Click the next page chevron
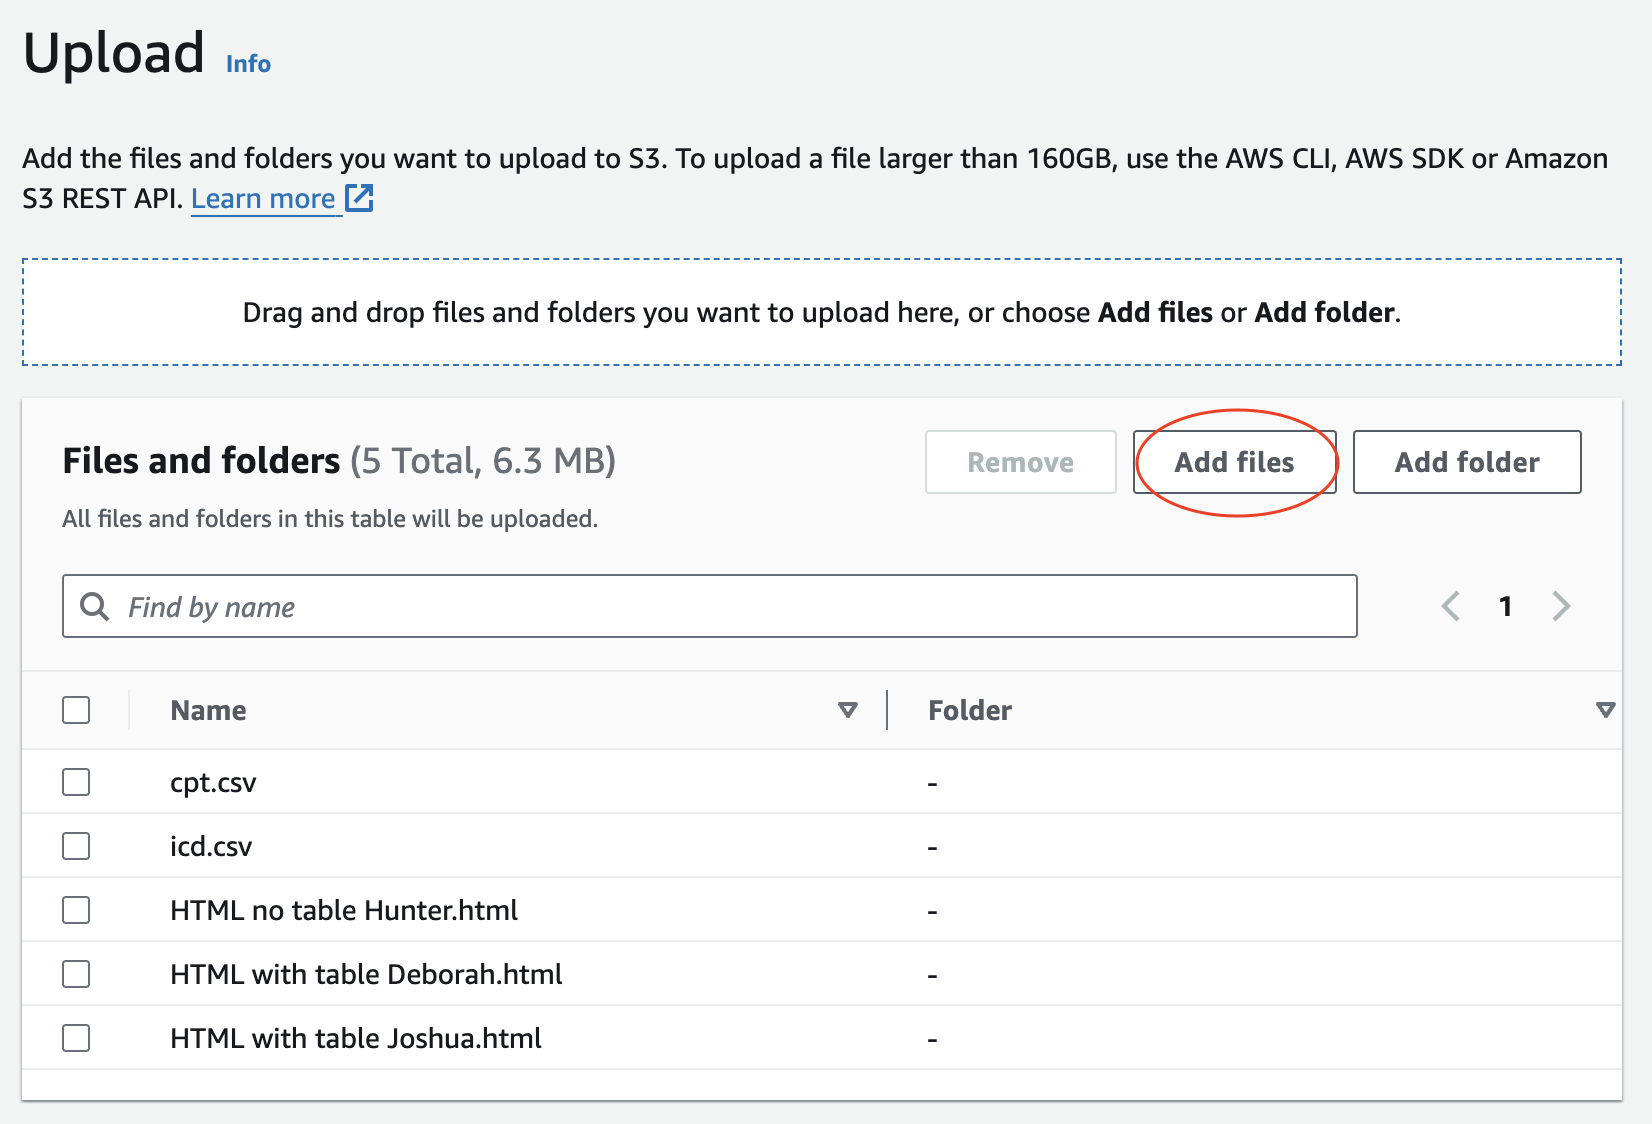 1560,606
